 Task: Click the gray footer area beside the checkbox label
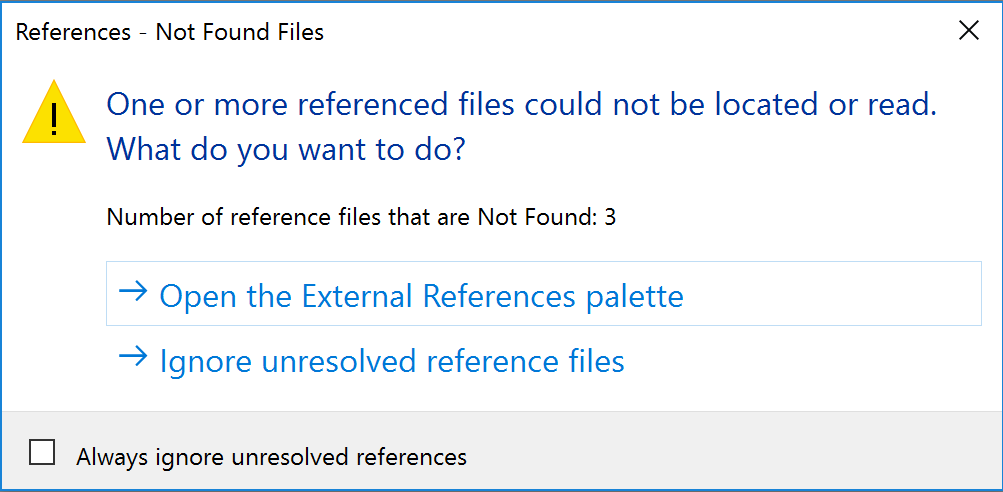coord(730,455)
